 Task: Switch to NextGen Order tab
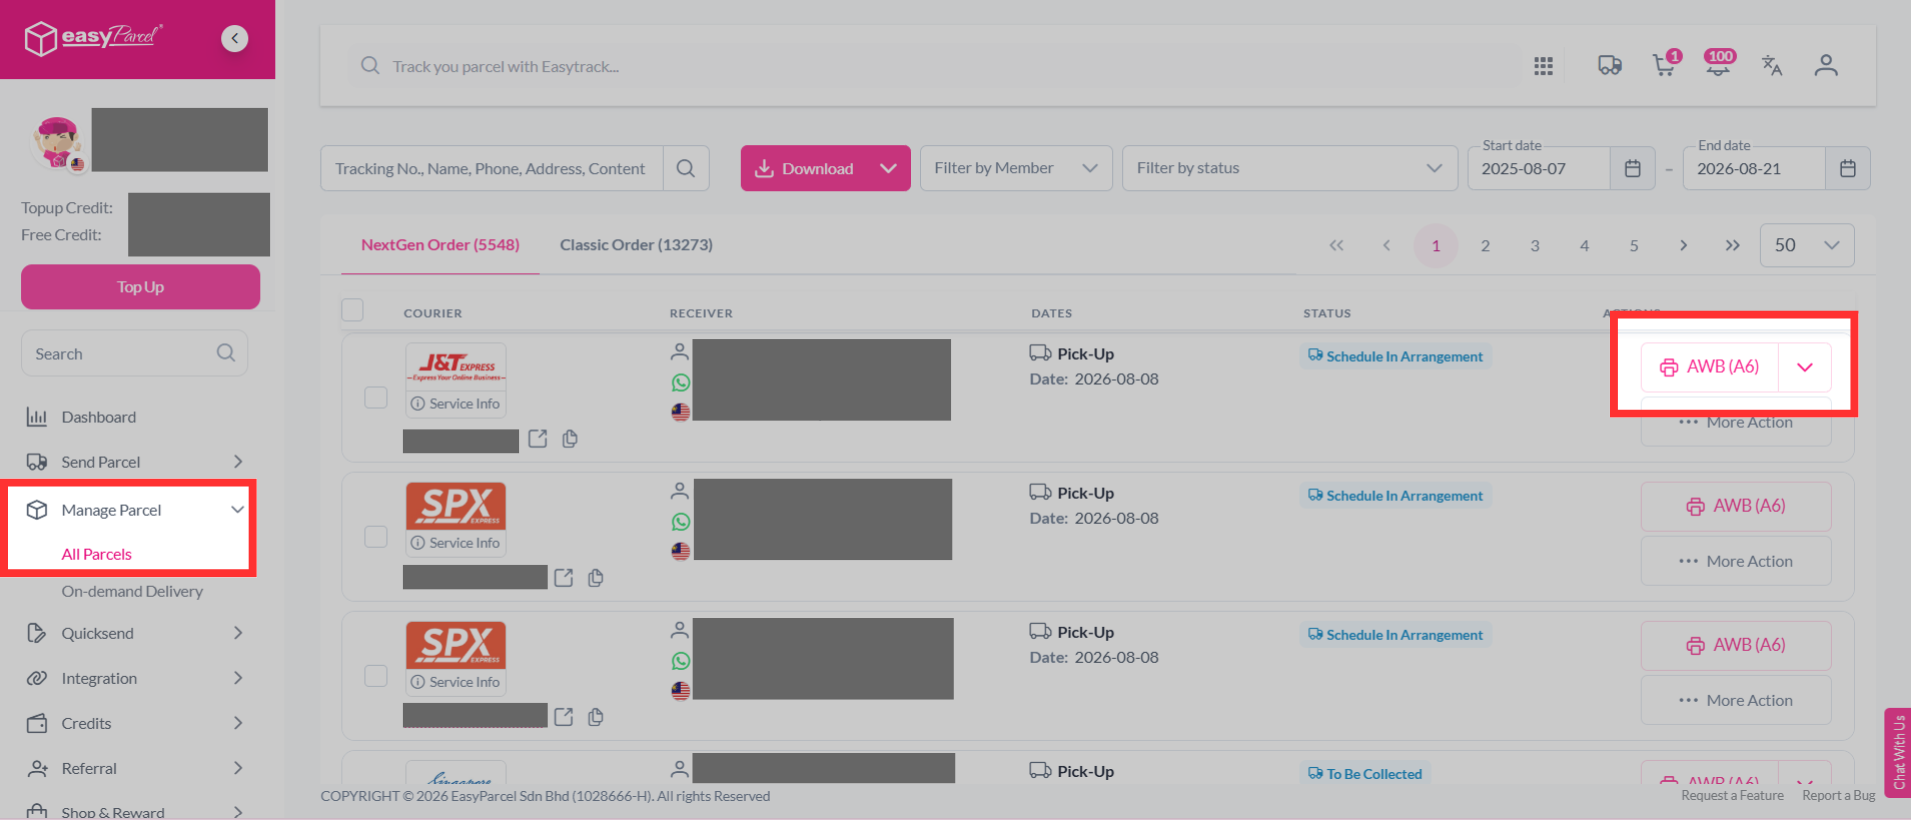[440, 245]
